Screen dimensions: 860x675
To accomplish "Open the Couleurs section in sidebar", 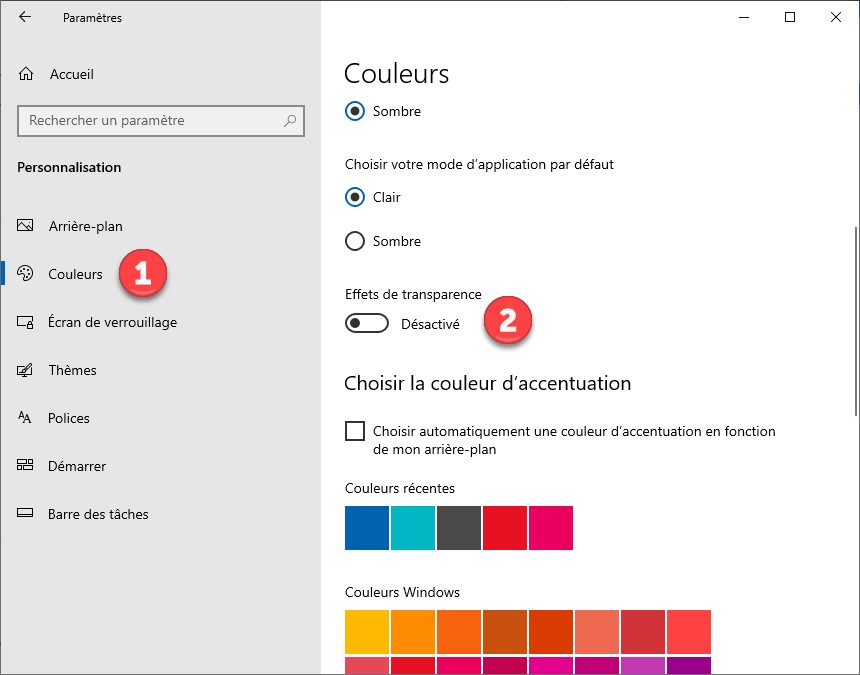I will (75, 274).
